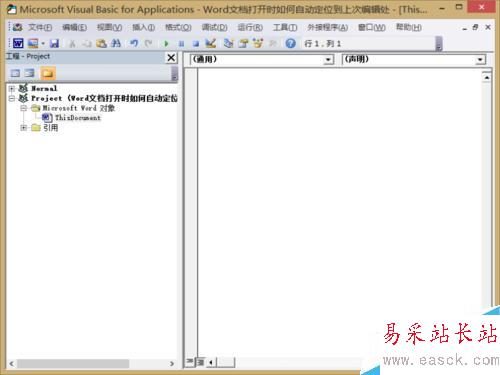The height and width of the screenshot is (375, 500).
Task: Expand the Normal project node
Action: pyautogui.click(x=12, y=88)
